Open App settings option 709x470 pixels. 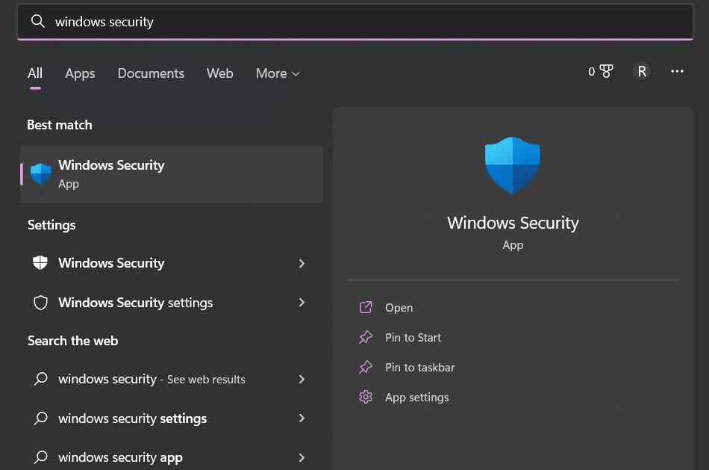417,397
